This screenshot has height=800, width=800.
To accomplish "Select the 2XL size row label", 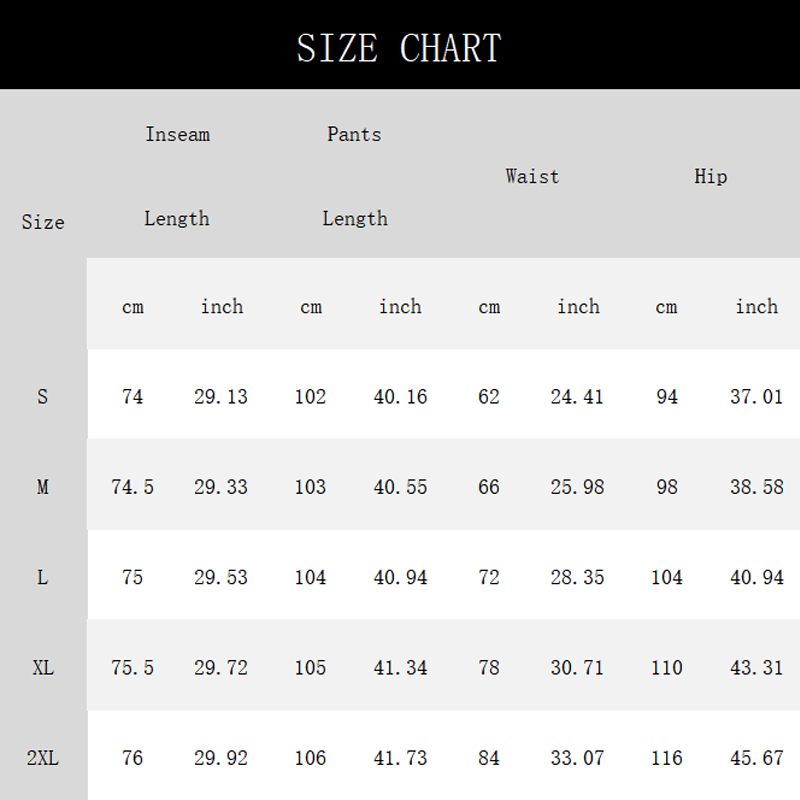I will coord(43,758).
